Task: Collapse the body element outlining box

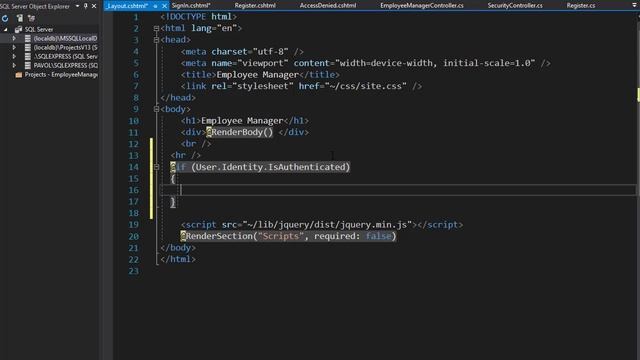Action: tap(156, 109)
